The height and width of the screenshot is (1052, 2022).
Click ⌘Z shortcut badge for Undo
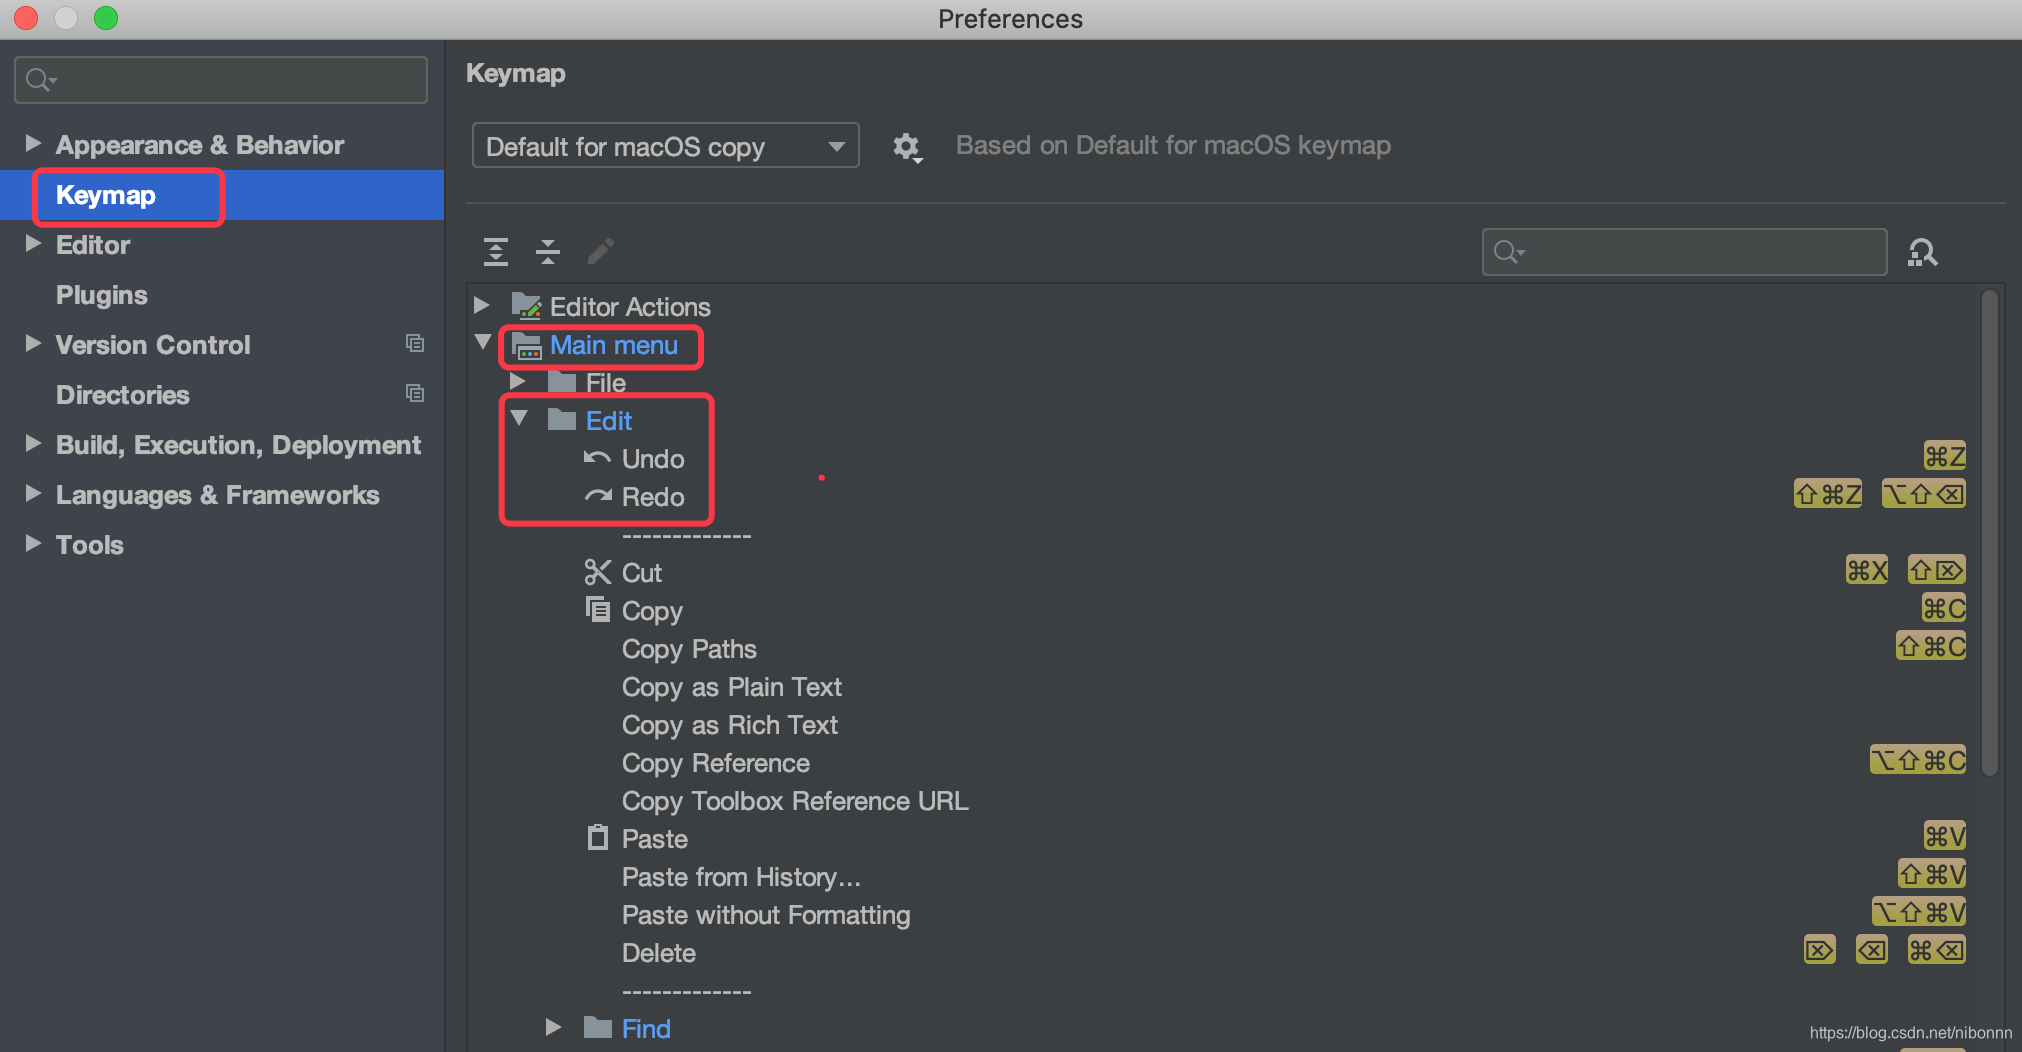coord(1944,456)
